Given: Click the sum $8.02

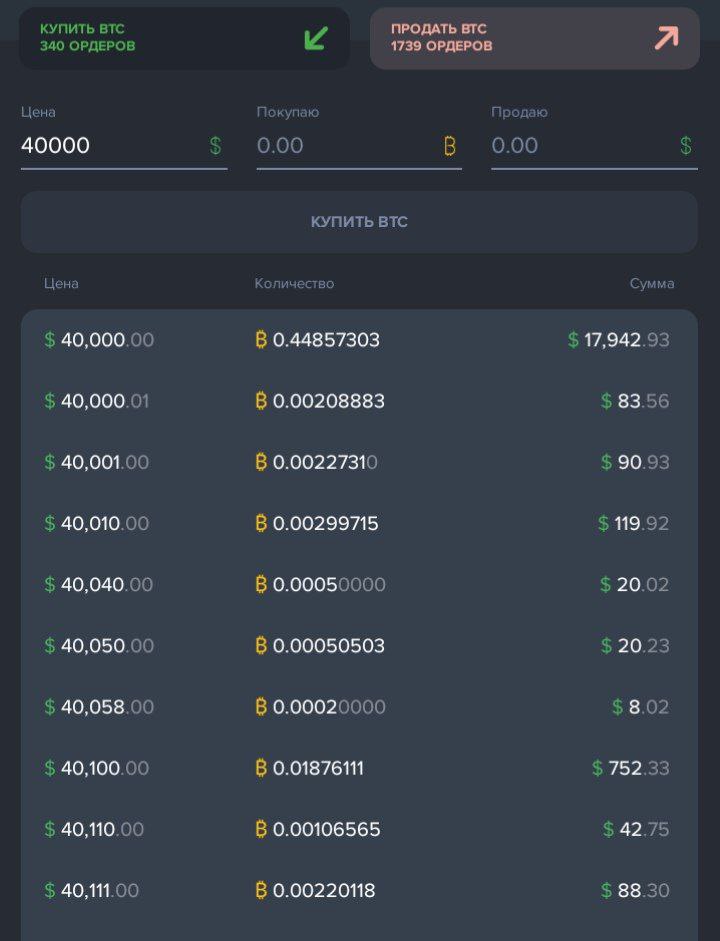Looking at the screenshot, I should [640, 707].
